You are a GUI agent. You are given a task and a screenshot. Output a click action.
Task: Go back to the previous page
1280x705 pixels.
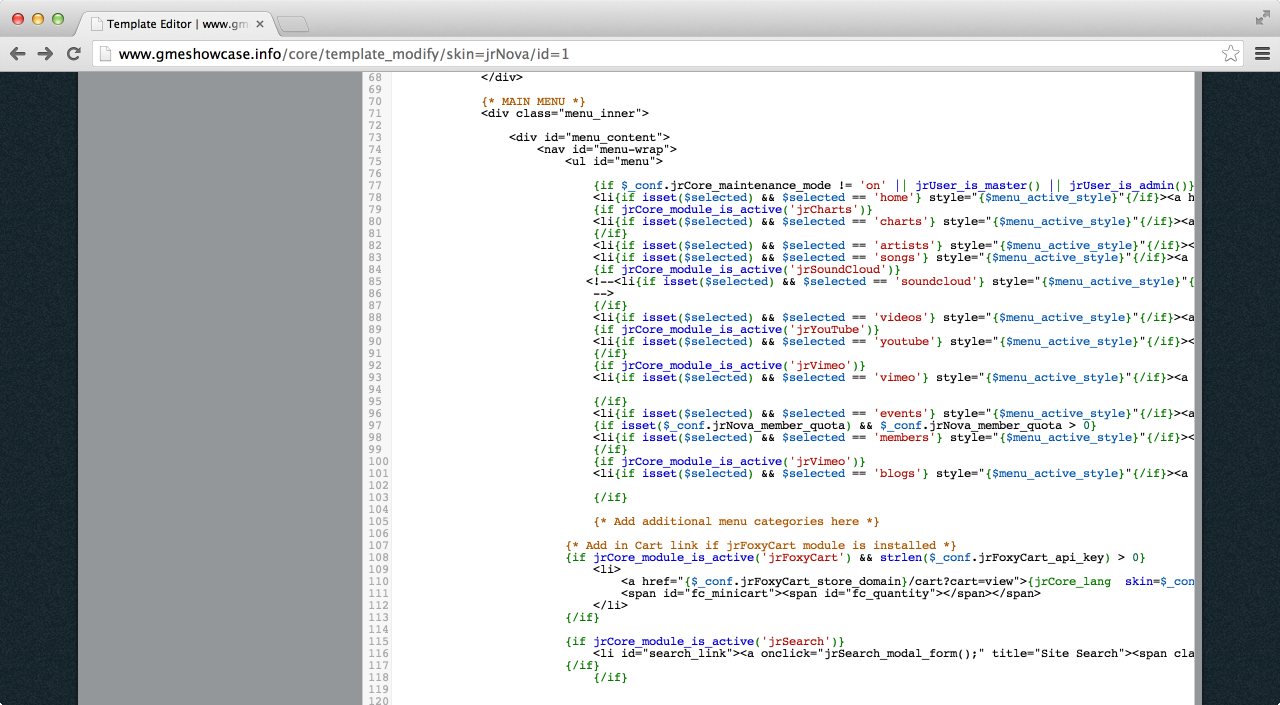[x=17, y=54]
